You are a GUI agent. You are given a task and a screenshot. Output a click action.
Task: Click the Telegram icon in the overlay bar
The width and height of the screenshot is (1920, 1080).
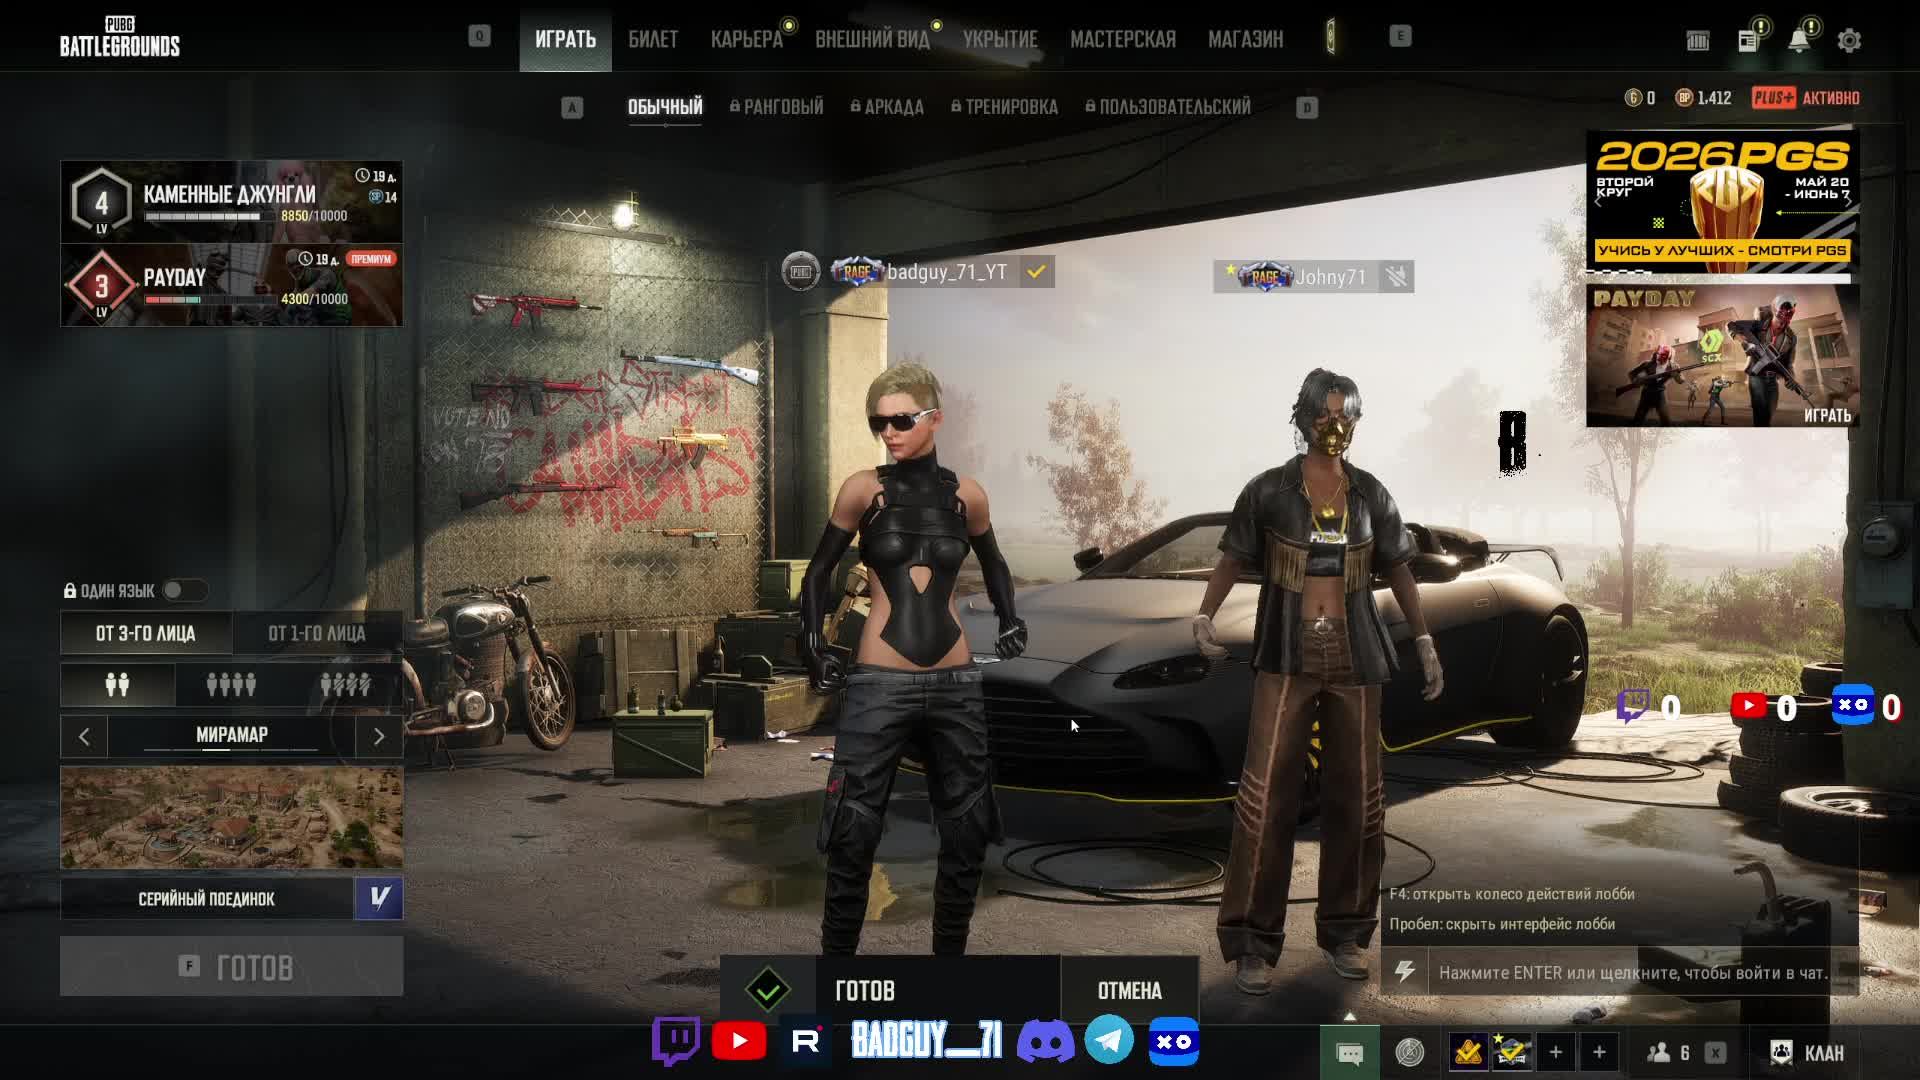pos(1109,1041)
